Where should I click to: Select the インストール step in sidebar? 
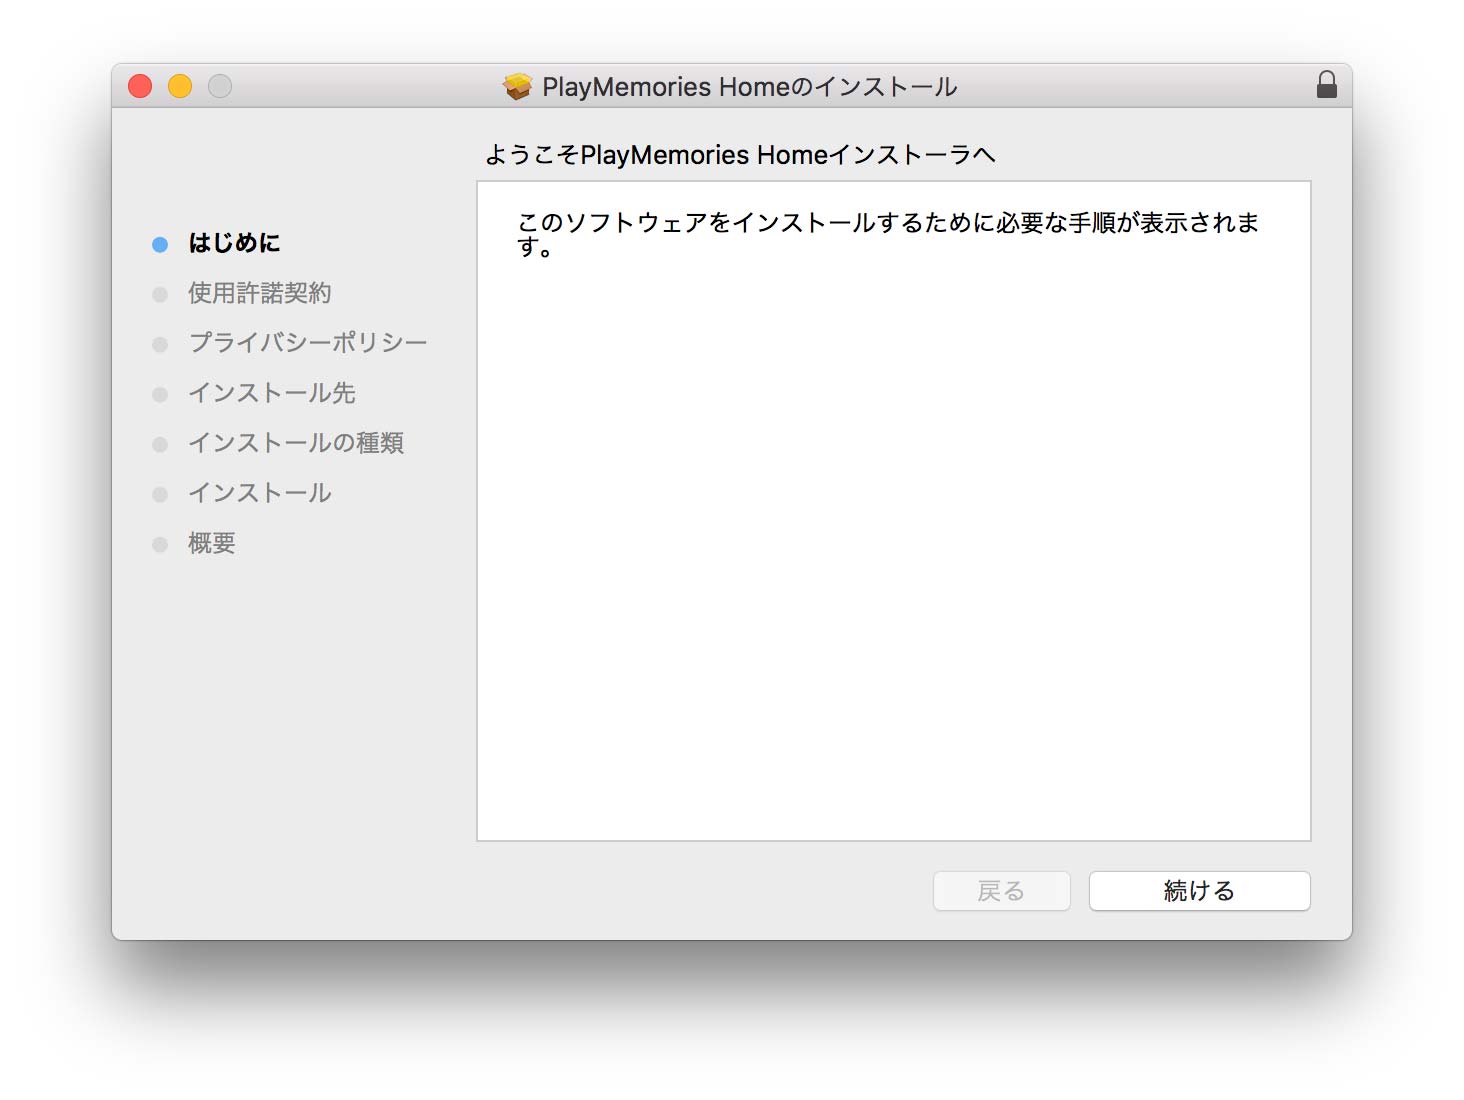click(x=260, y=493)
